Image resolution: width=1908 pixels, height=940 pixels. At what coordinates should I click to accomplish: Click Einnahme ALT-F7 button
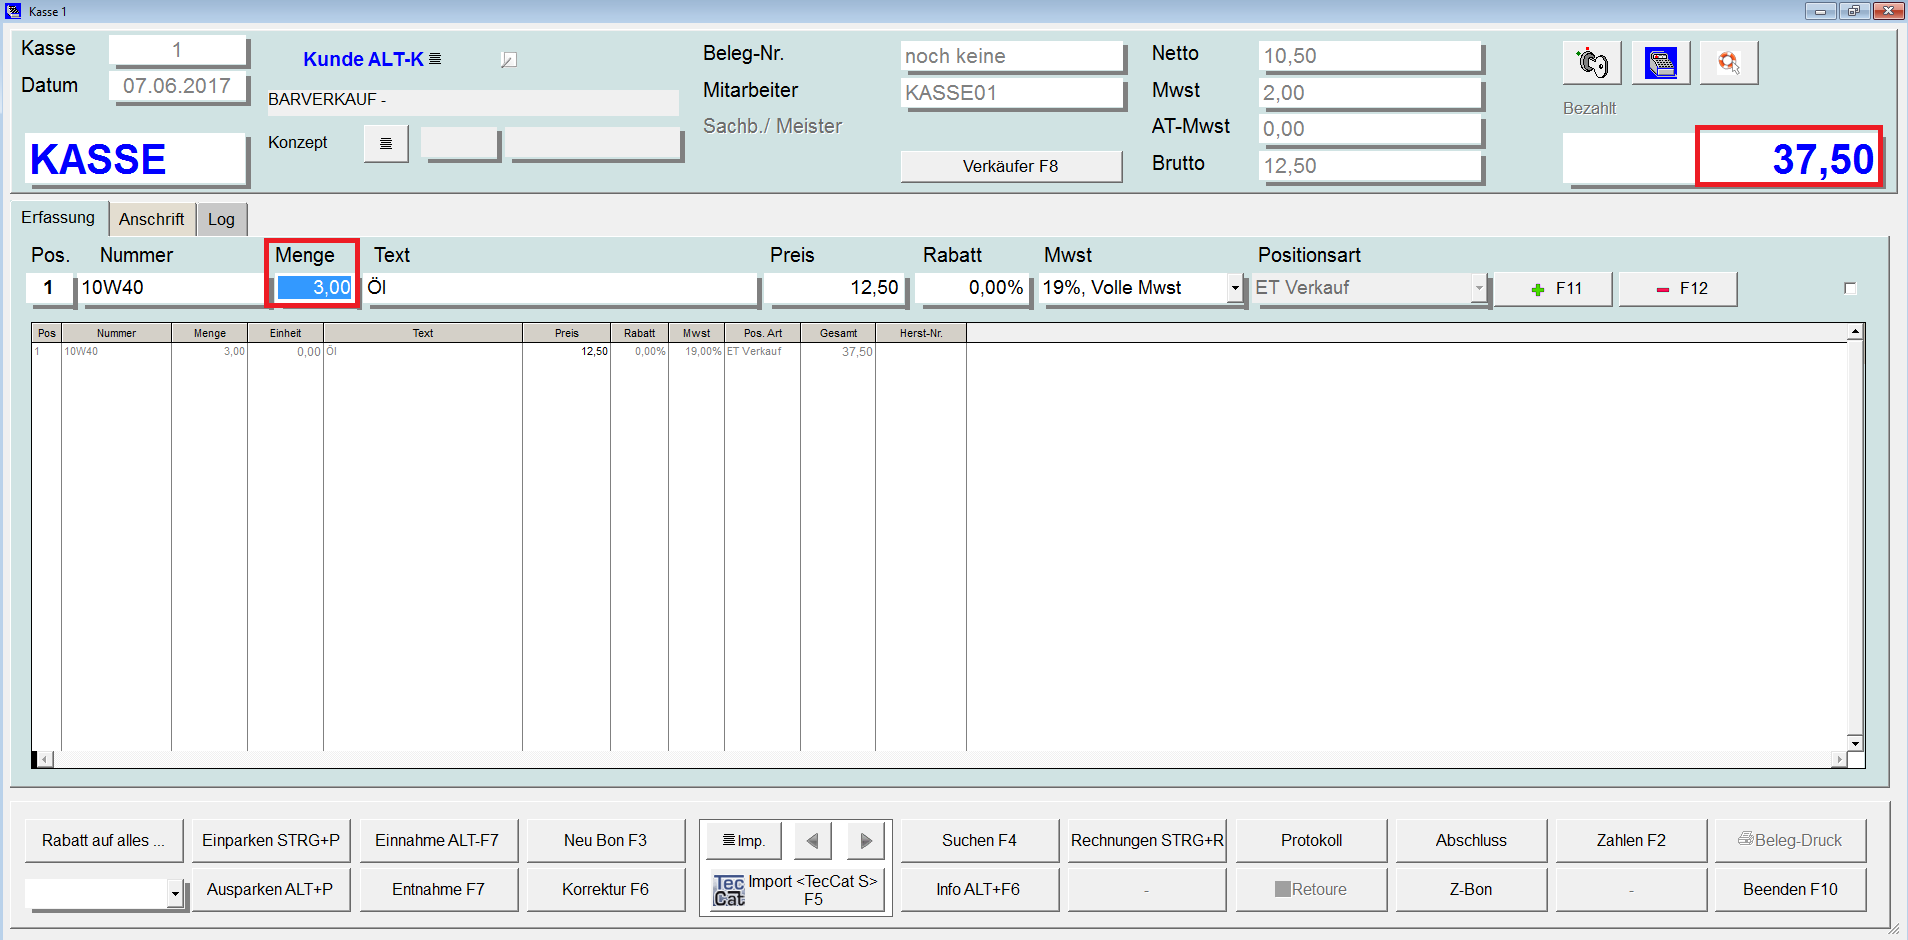438,841
